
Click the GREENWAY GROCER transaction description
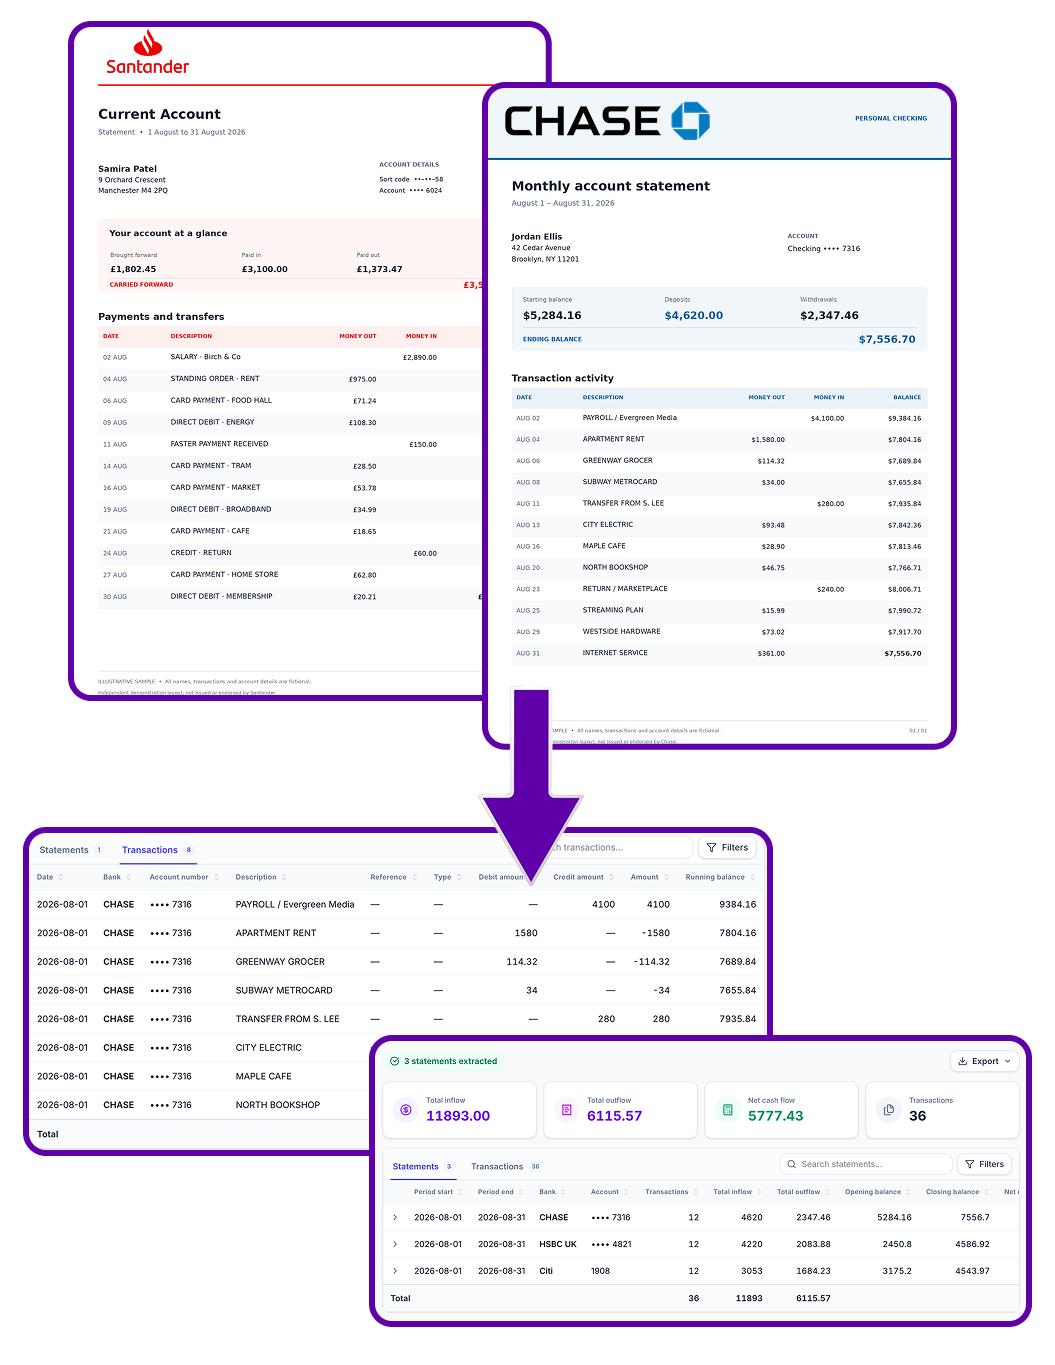280,962
